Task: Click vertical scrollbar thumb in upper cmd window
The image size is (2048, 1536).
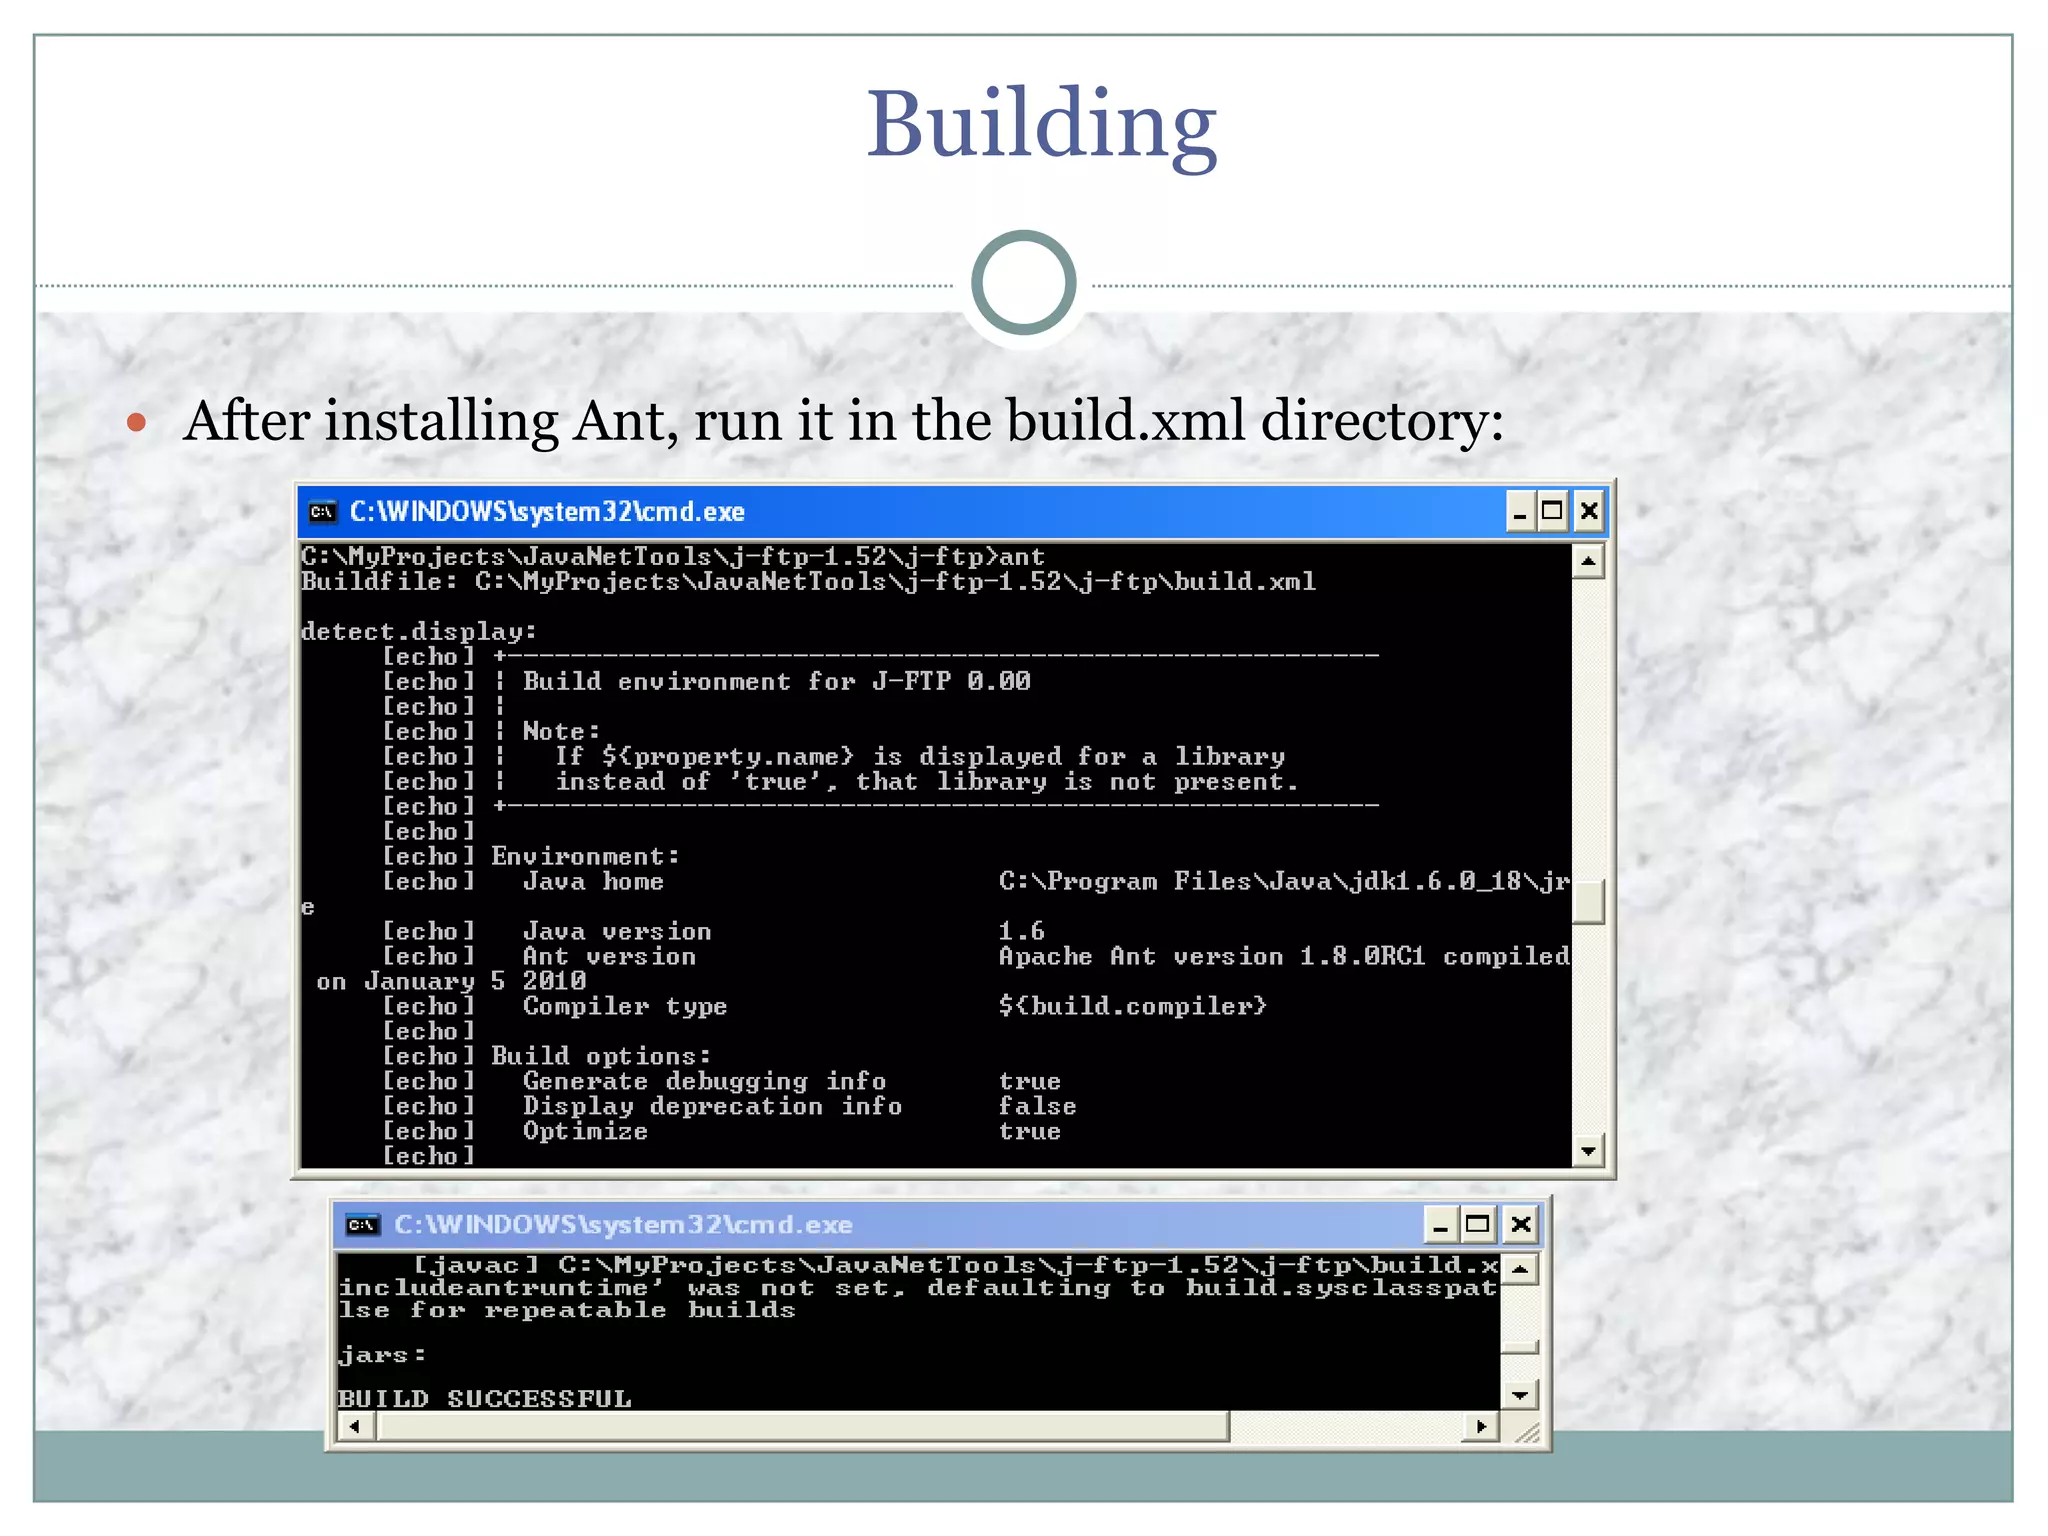Action: click(x=1588, y=902)
